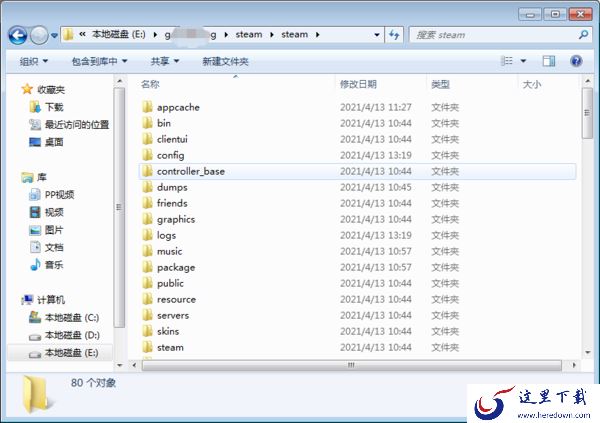Click the file list vertical scrollbar down arrow

[x=588, y=353]
